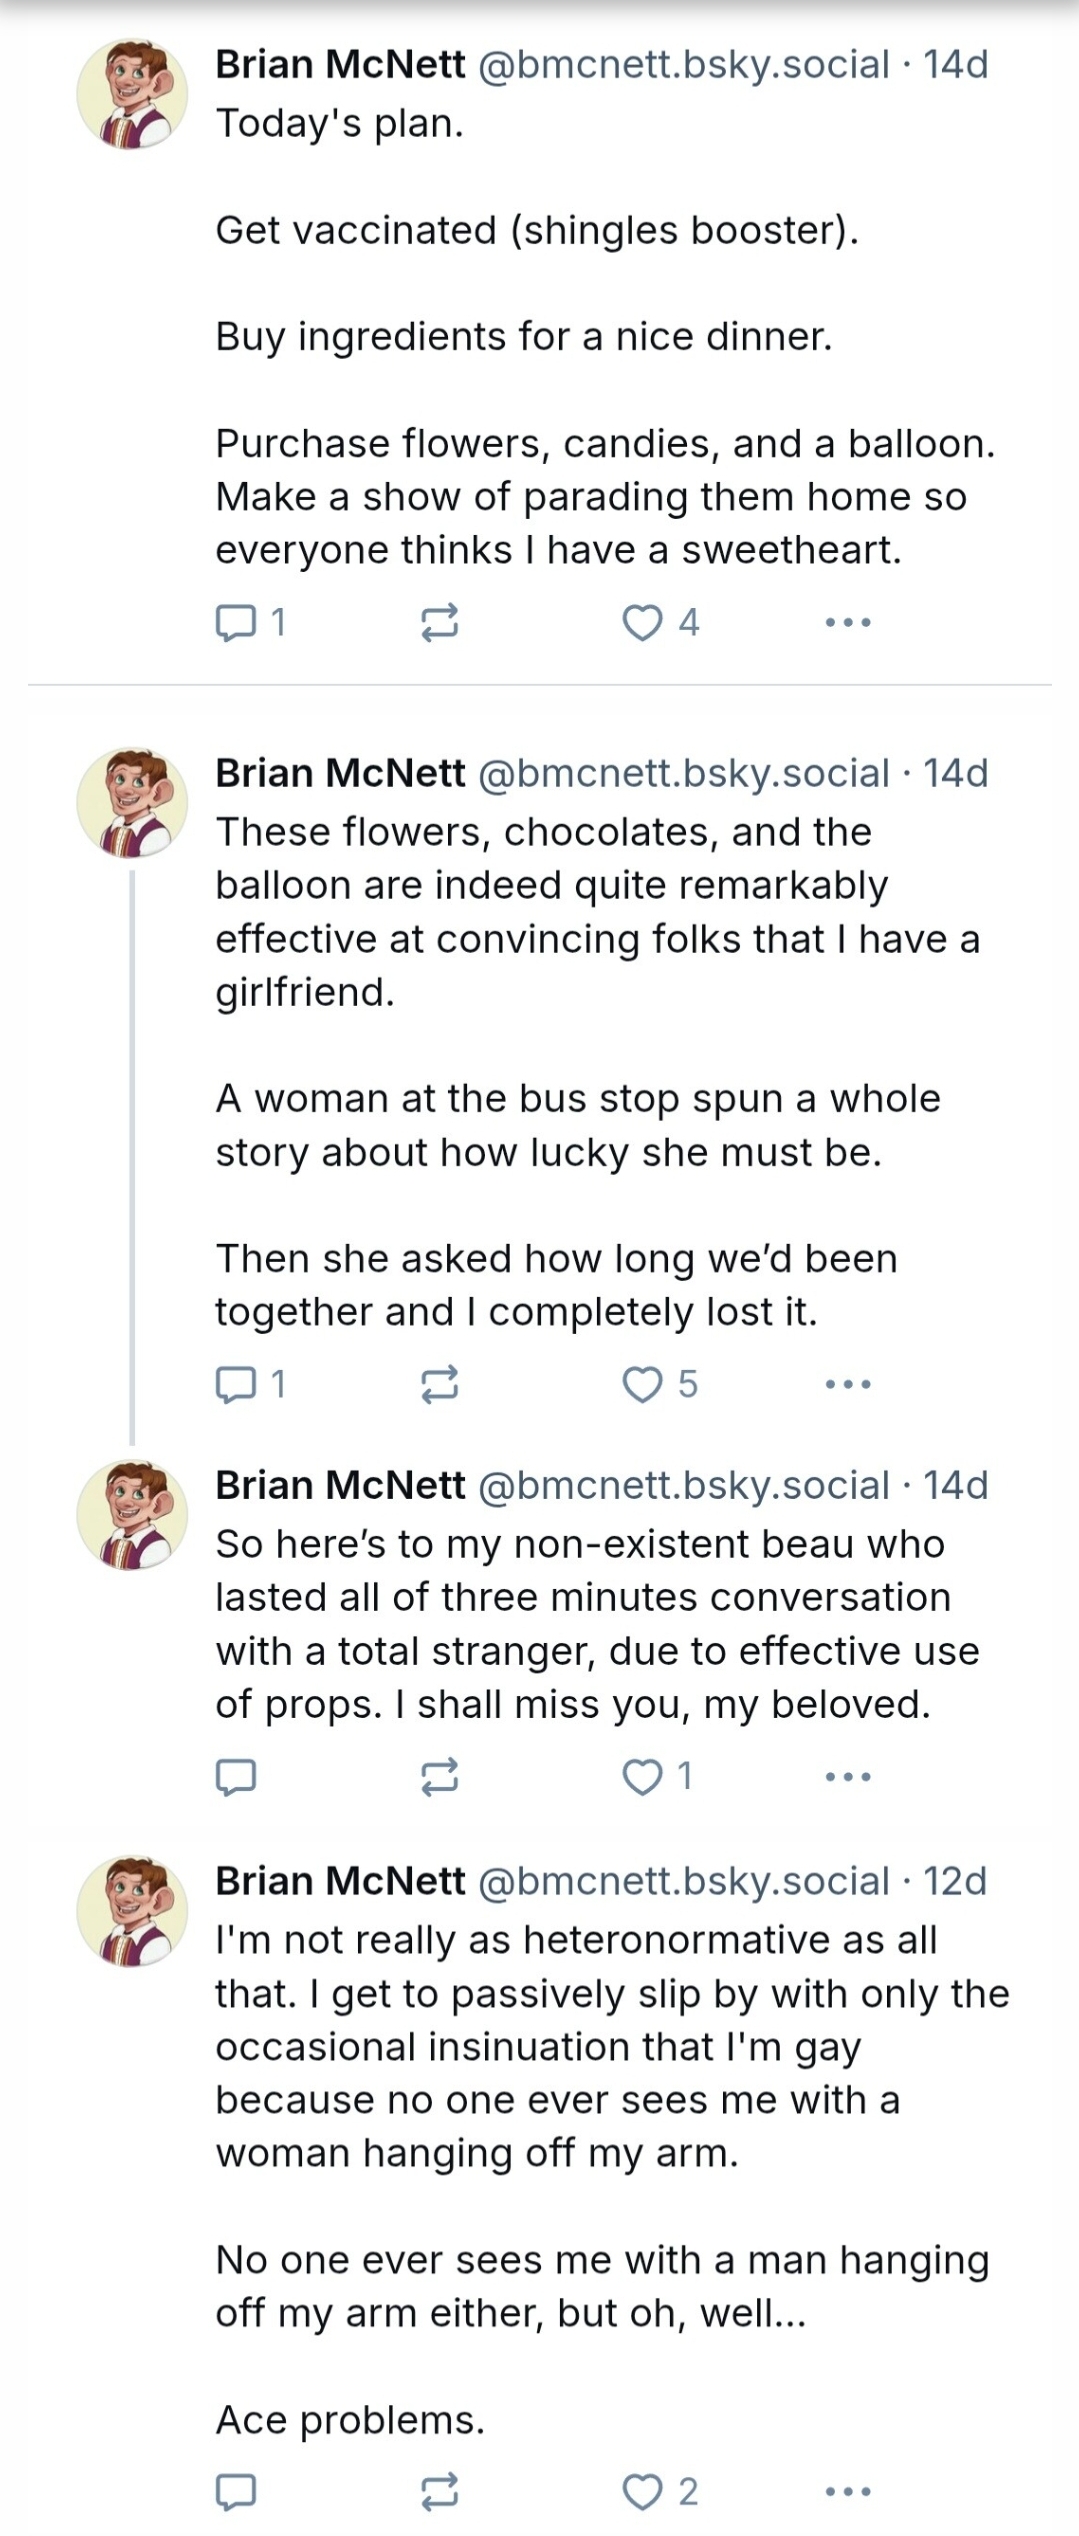Open more options on non-existent beau post
This screenshot has width=1079, height=2536.
pyautogui.click(x=848, y=1777)
